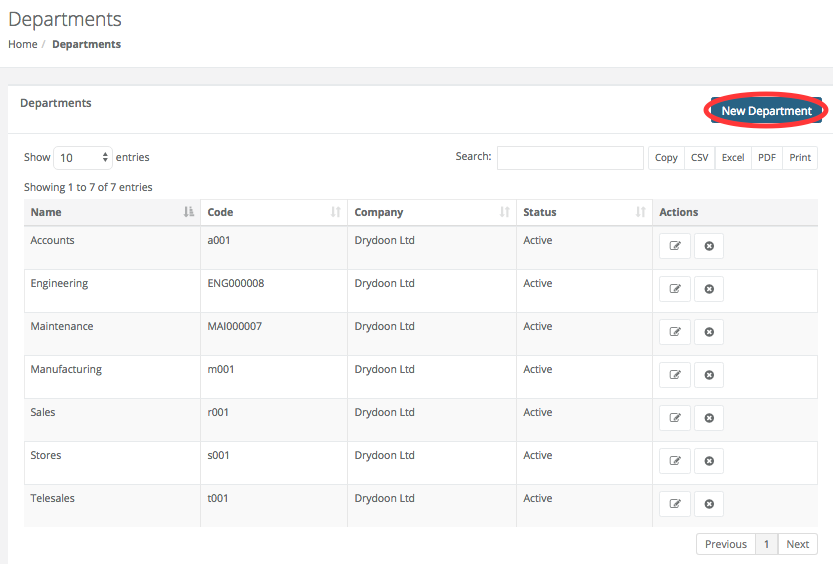The height and width of the screenshot is (564, 833).
Task: Delete the Accounts department row
Action: tap(709, 246)
